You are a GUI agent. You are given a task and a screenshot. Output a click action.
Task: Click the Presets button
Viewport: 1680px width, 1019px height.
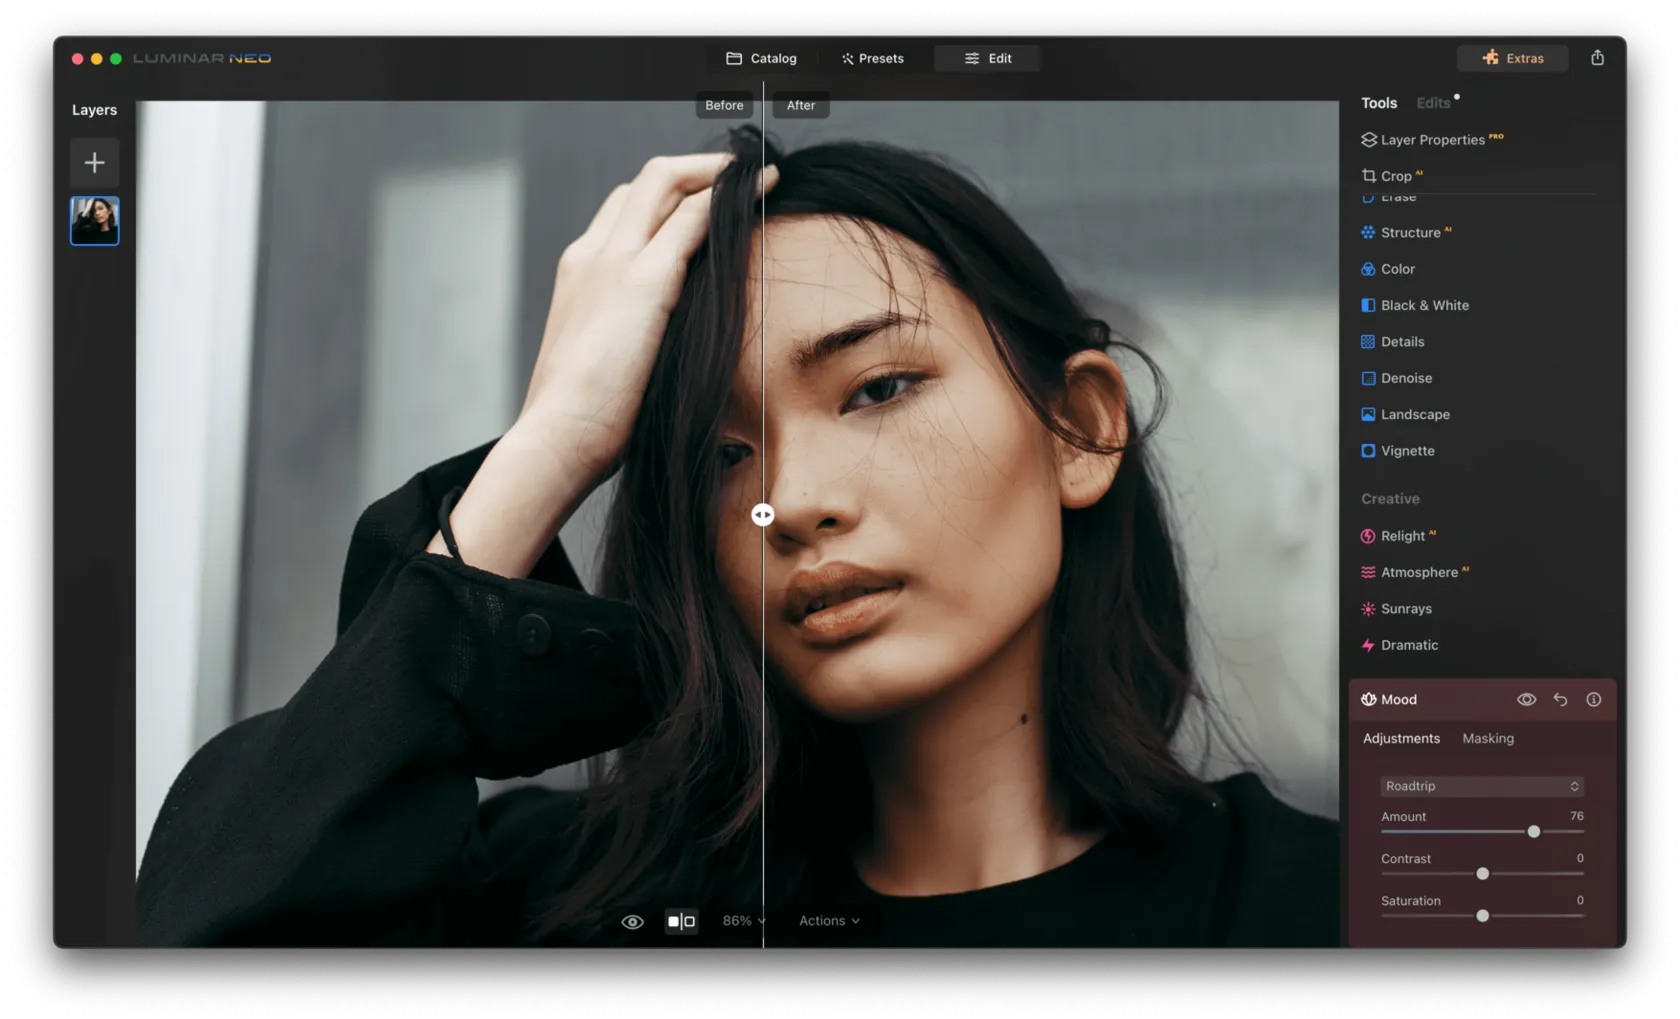(x=872, y=59)
